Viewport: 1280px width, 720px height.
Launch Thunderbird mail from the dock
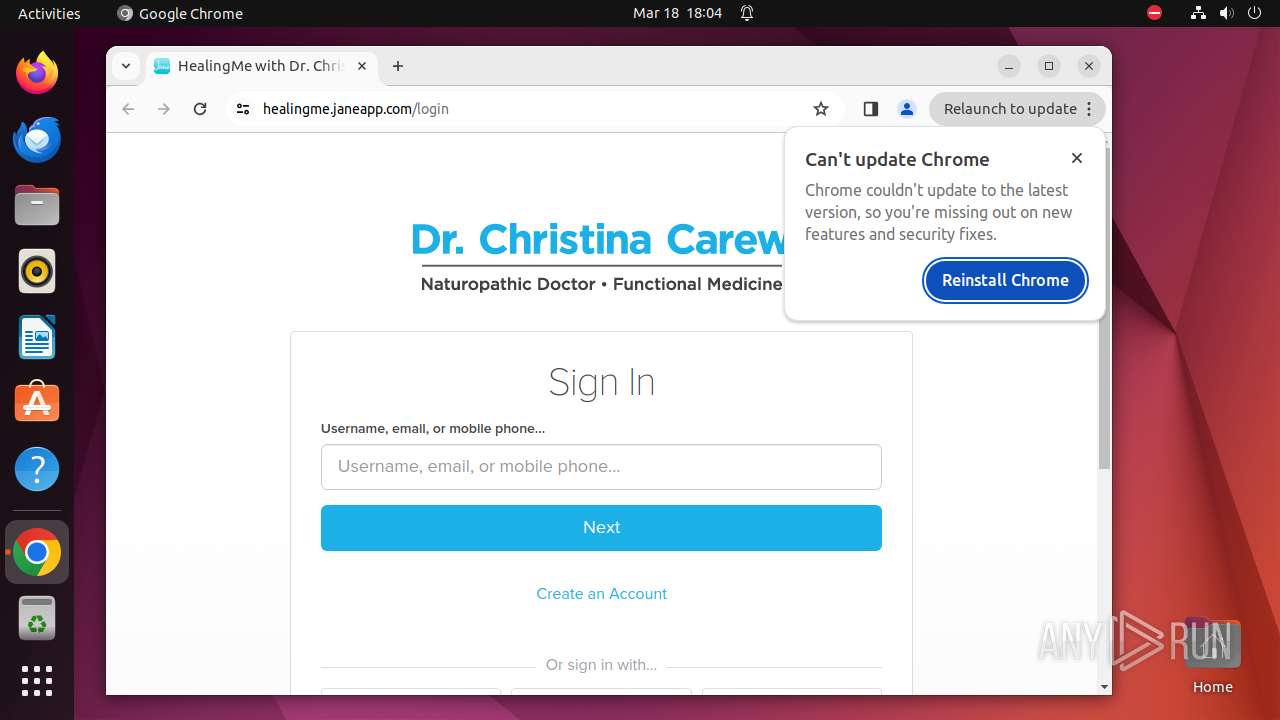pos(37,139)
